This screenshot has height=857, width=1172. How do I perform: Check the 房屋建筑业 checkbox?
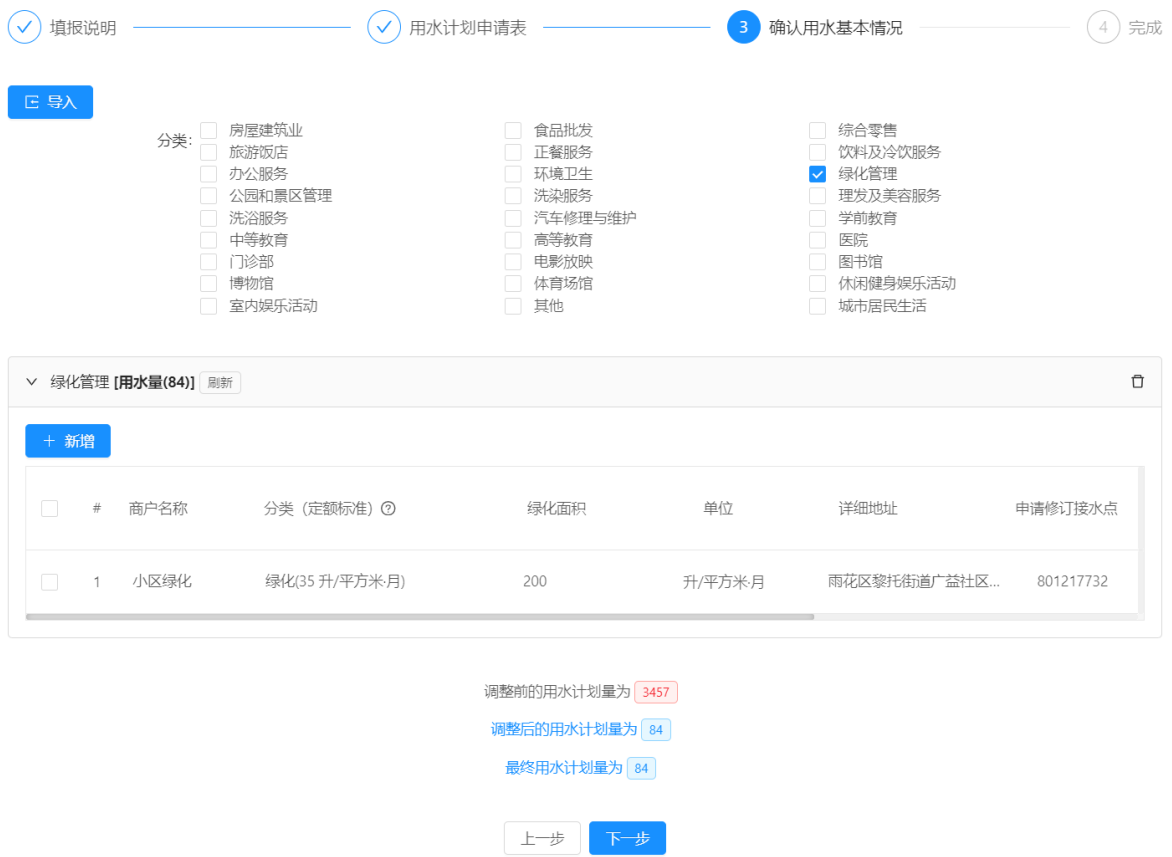(x=209, y=131)
